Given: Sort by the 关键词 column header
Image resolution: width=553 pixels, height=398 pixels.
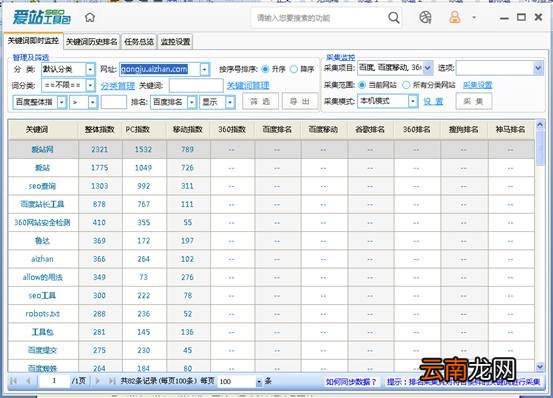Looking at the screenshot, I should pos(37,129).
